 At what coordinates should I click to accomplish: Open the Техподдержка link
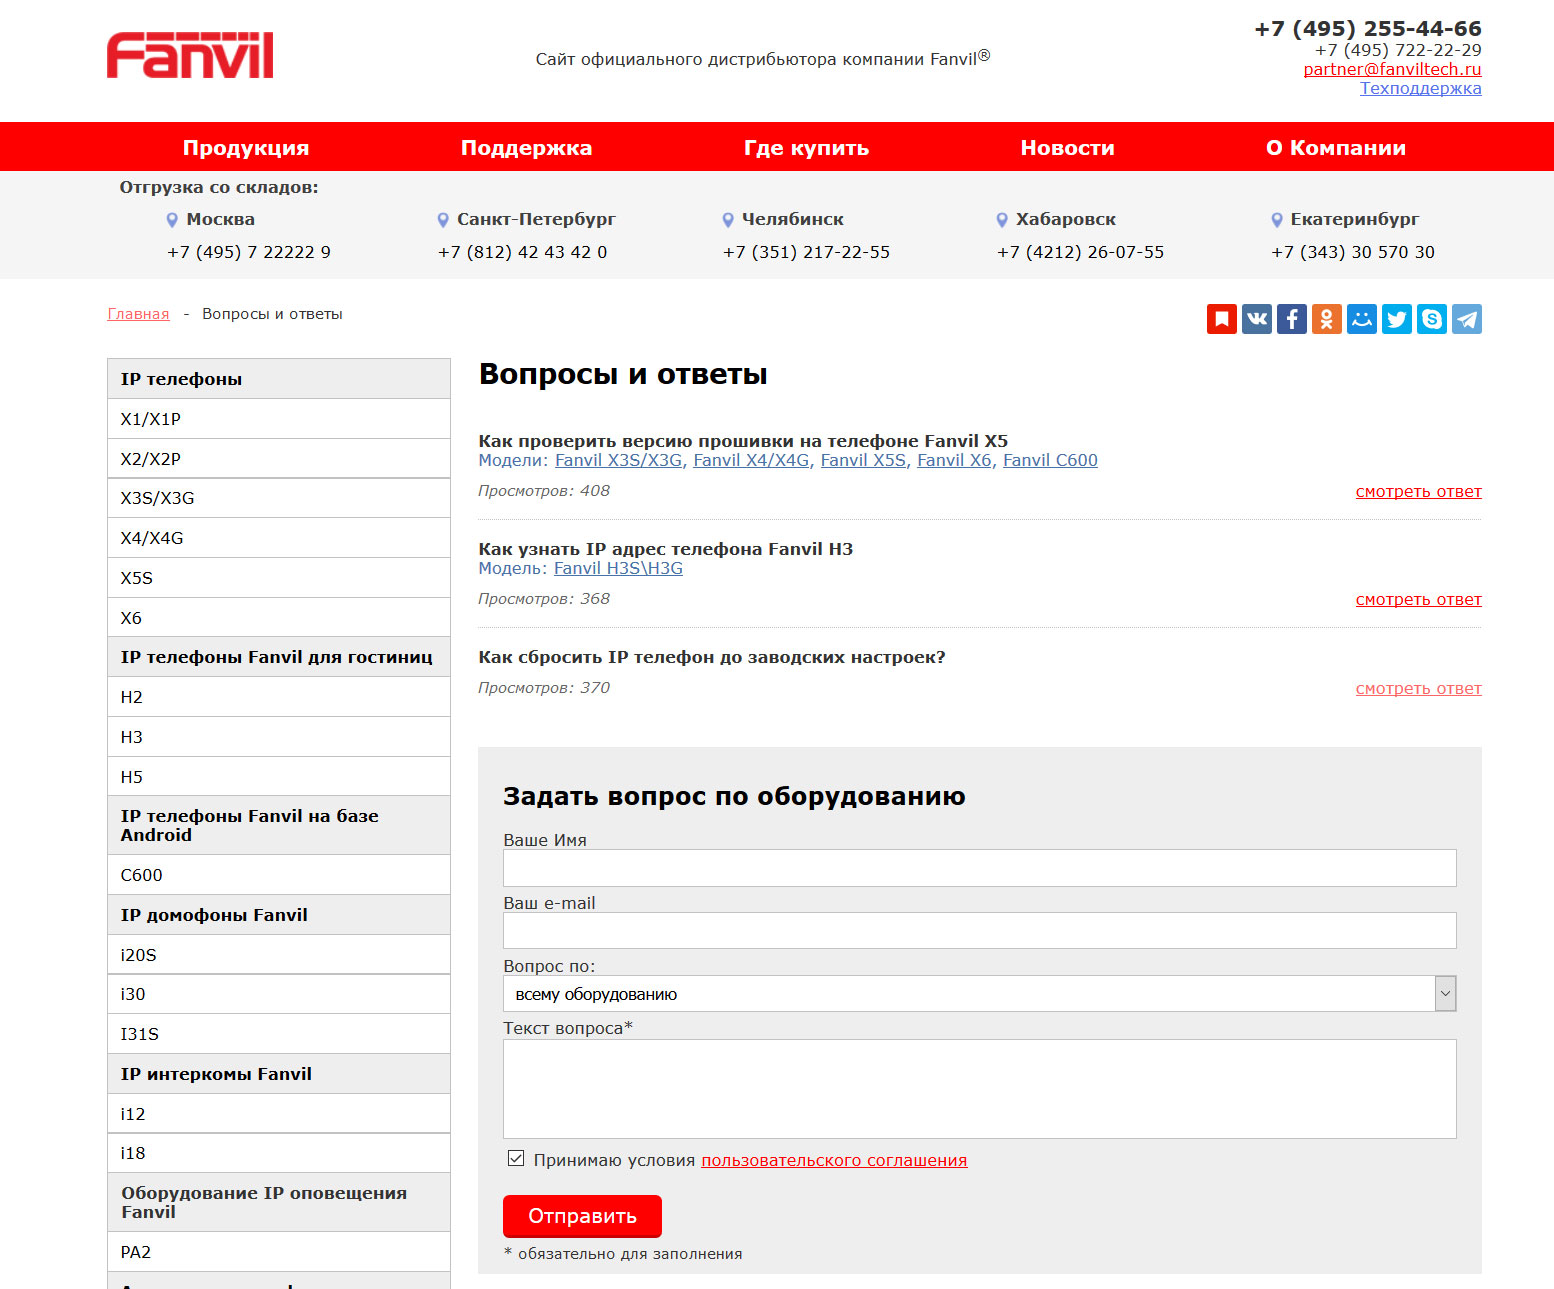[x=1420, y=88]
